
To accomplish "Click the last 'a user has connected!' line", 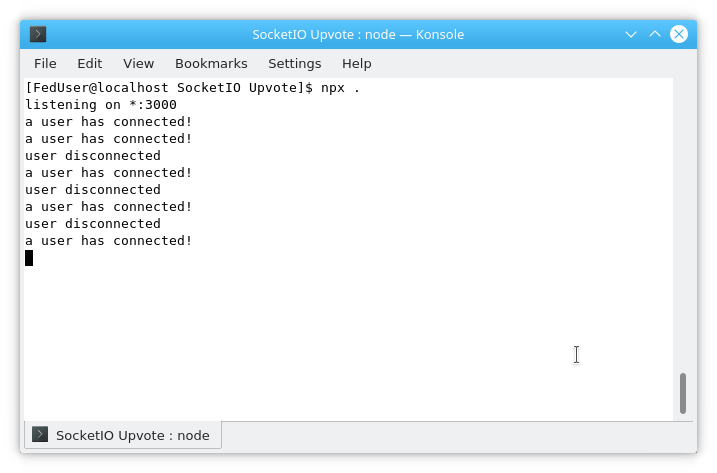I will tap(108, 241).
